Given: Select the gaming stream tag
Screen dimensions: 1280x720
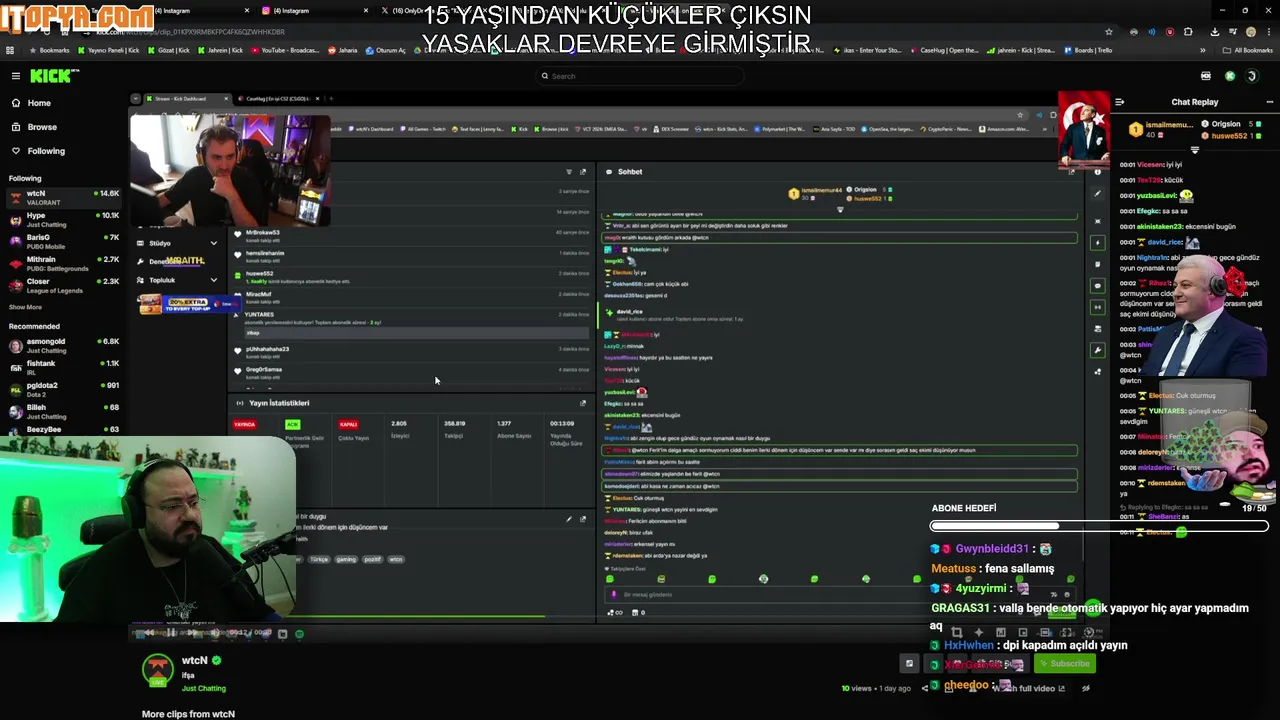Looking at the screenshot, I should coord(346,559).
